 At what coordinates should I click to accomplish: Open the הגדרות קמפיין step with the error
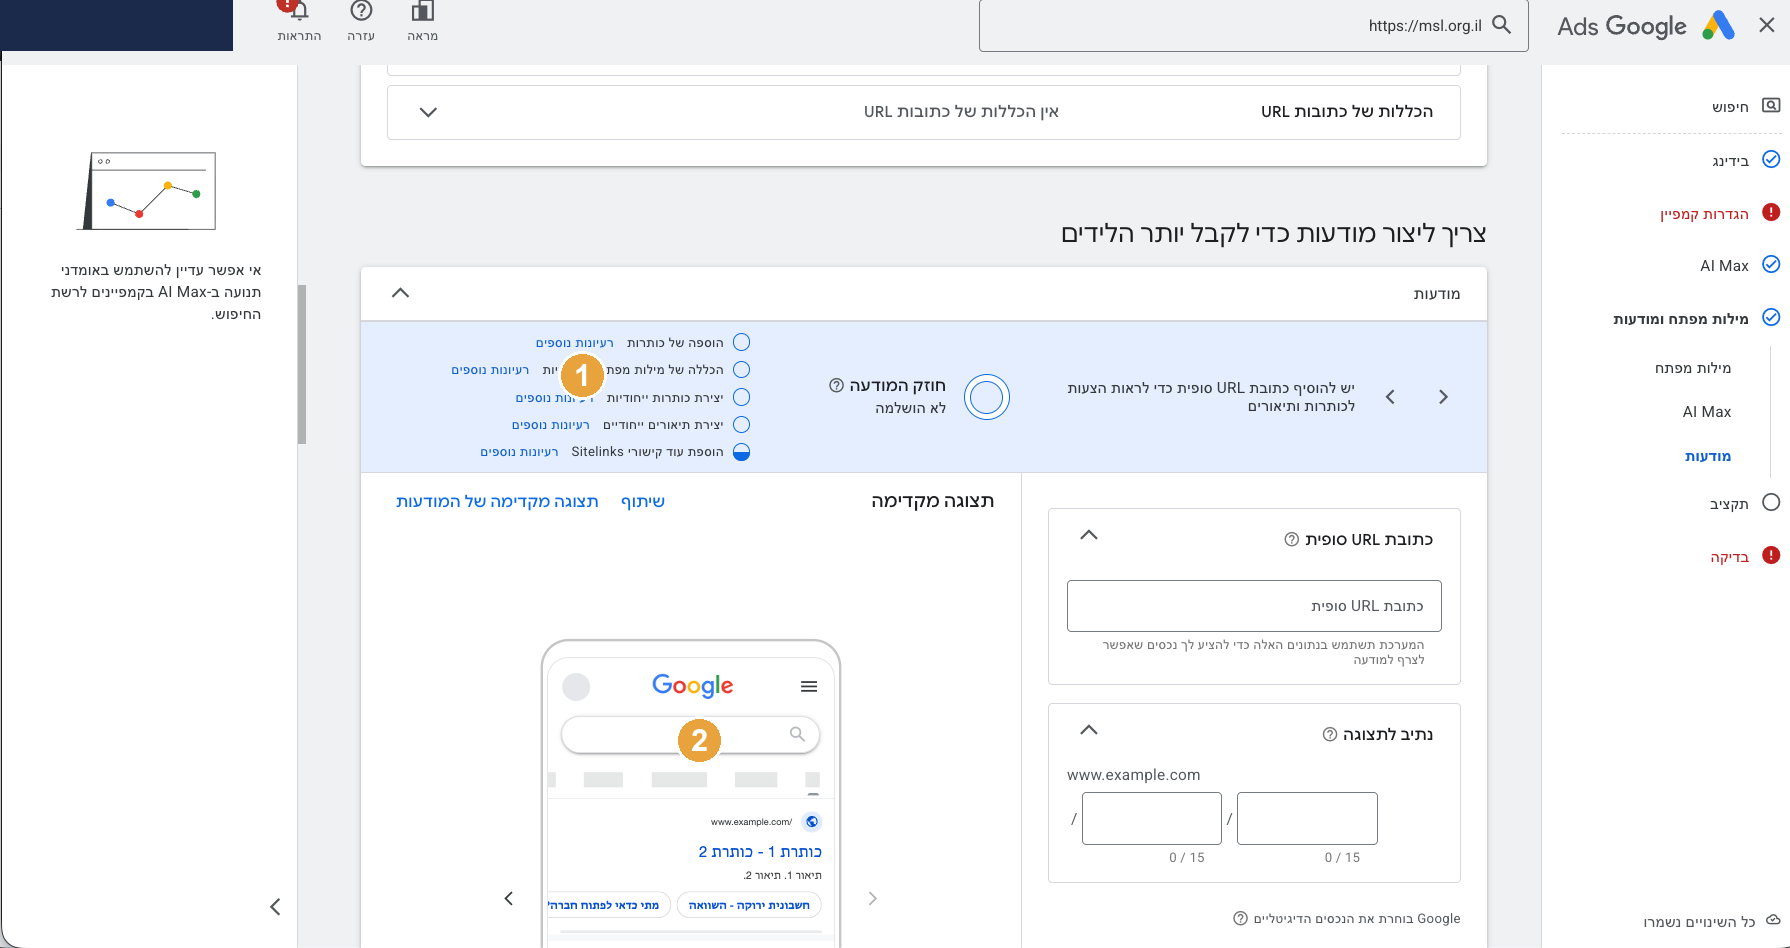(x=1704, y=213)
